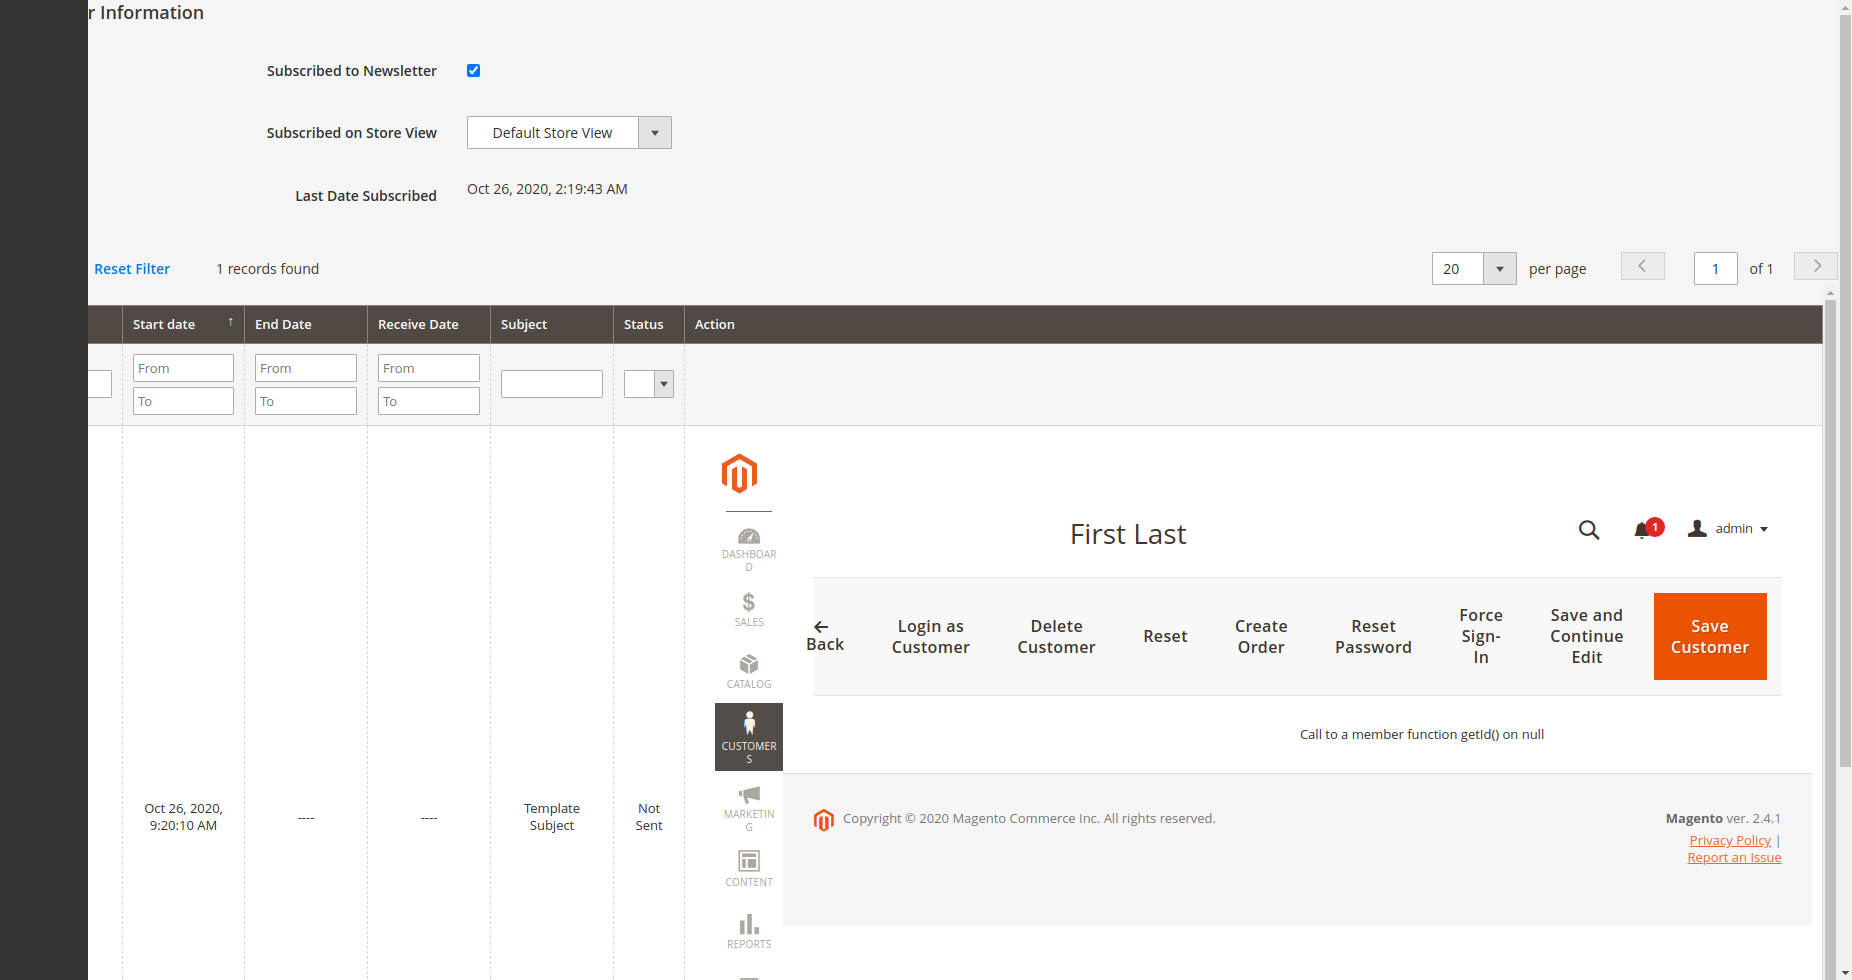1852x980 pixels.
Task: Click the footer Magento logo
Action: (823, 820)
